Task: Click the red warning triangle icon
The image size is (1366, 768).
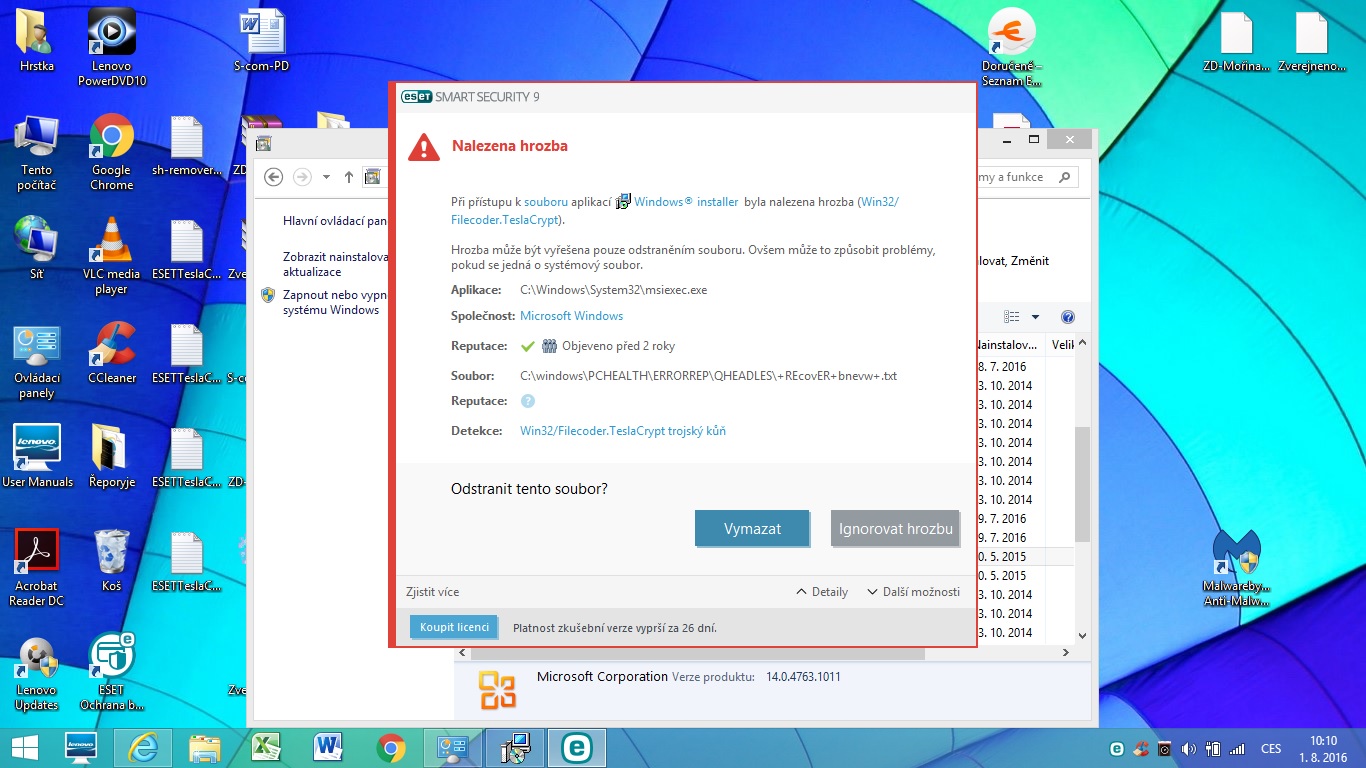Action: (424, 147)
